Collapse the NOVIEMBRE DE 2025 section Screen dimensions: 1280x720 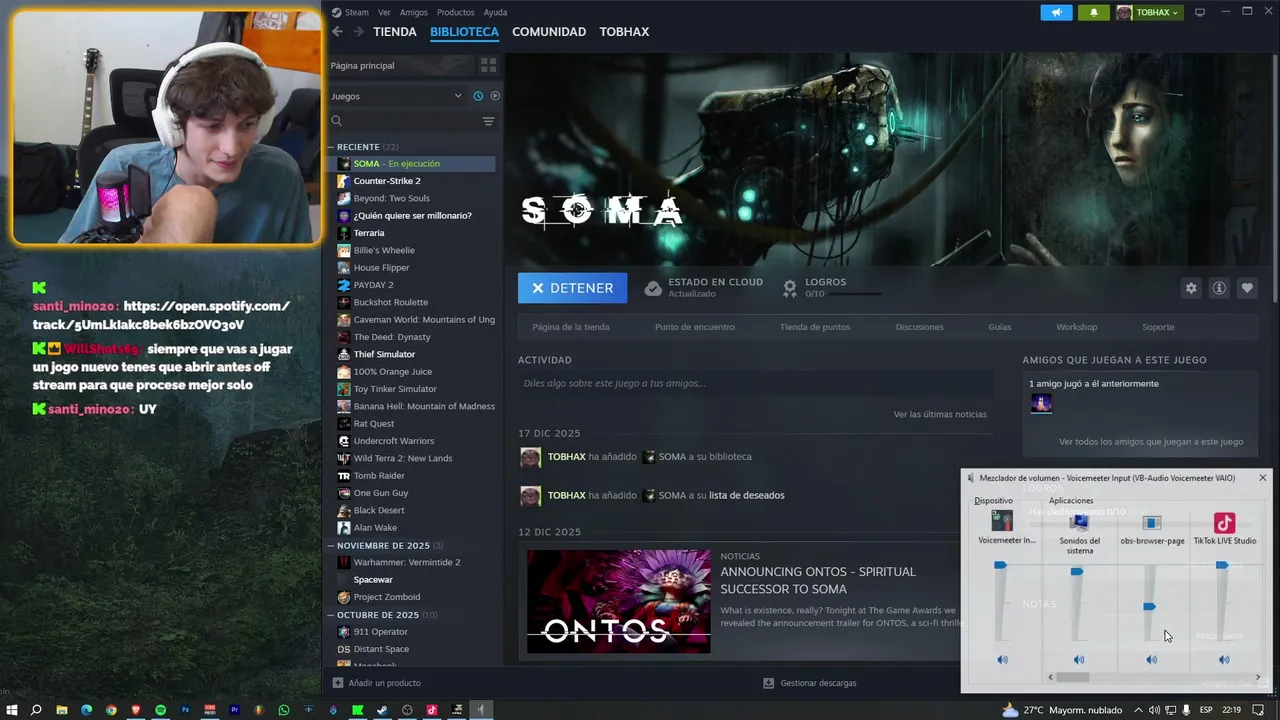pos(331,546)
